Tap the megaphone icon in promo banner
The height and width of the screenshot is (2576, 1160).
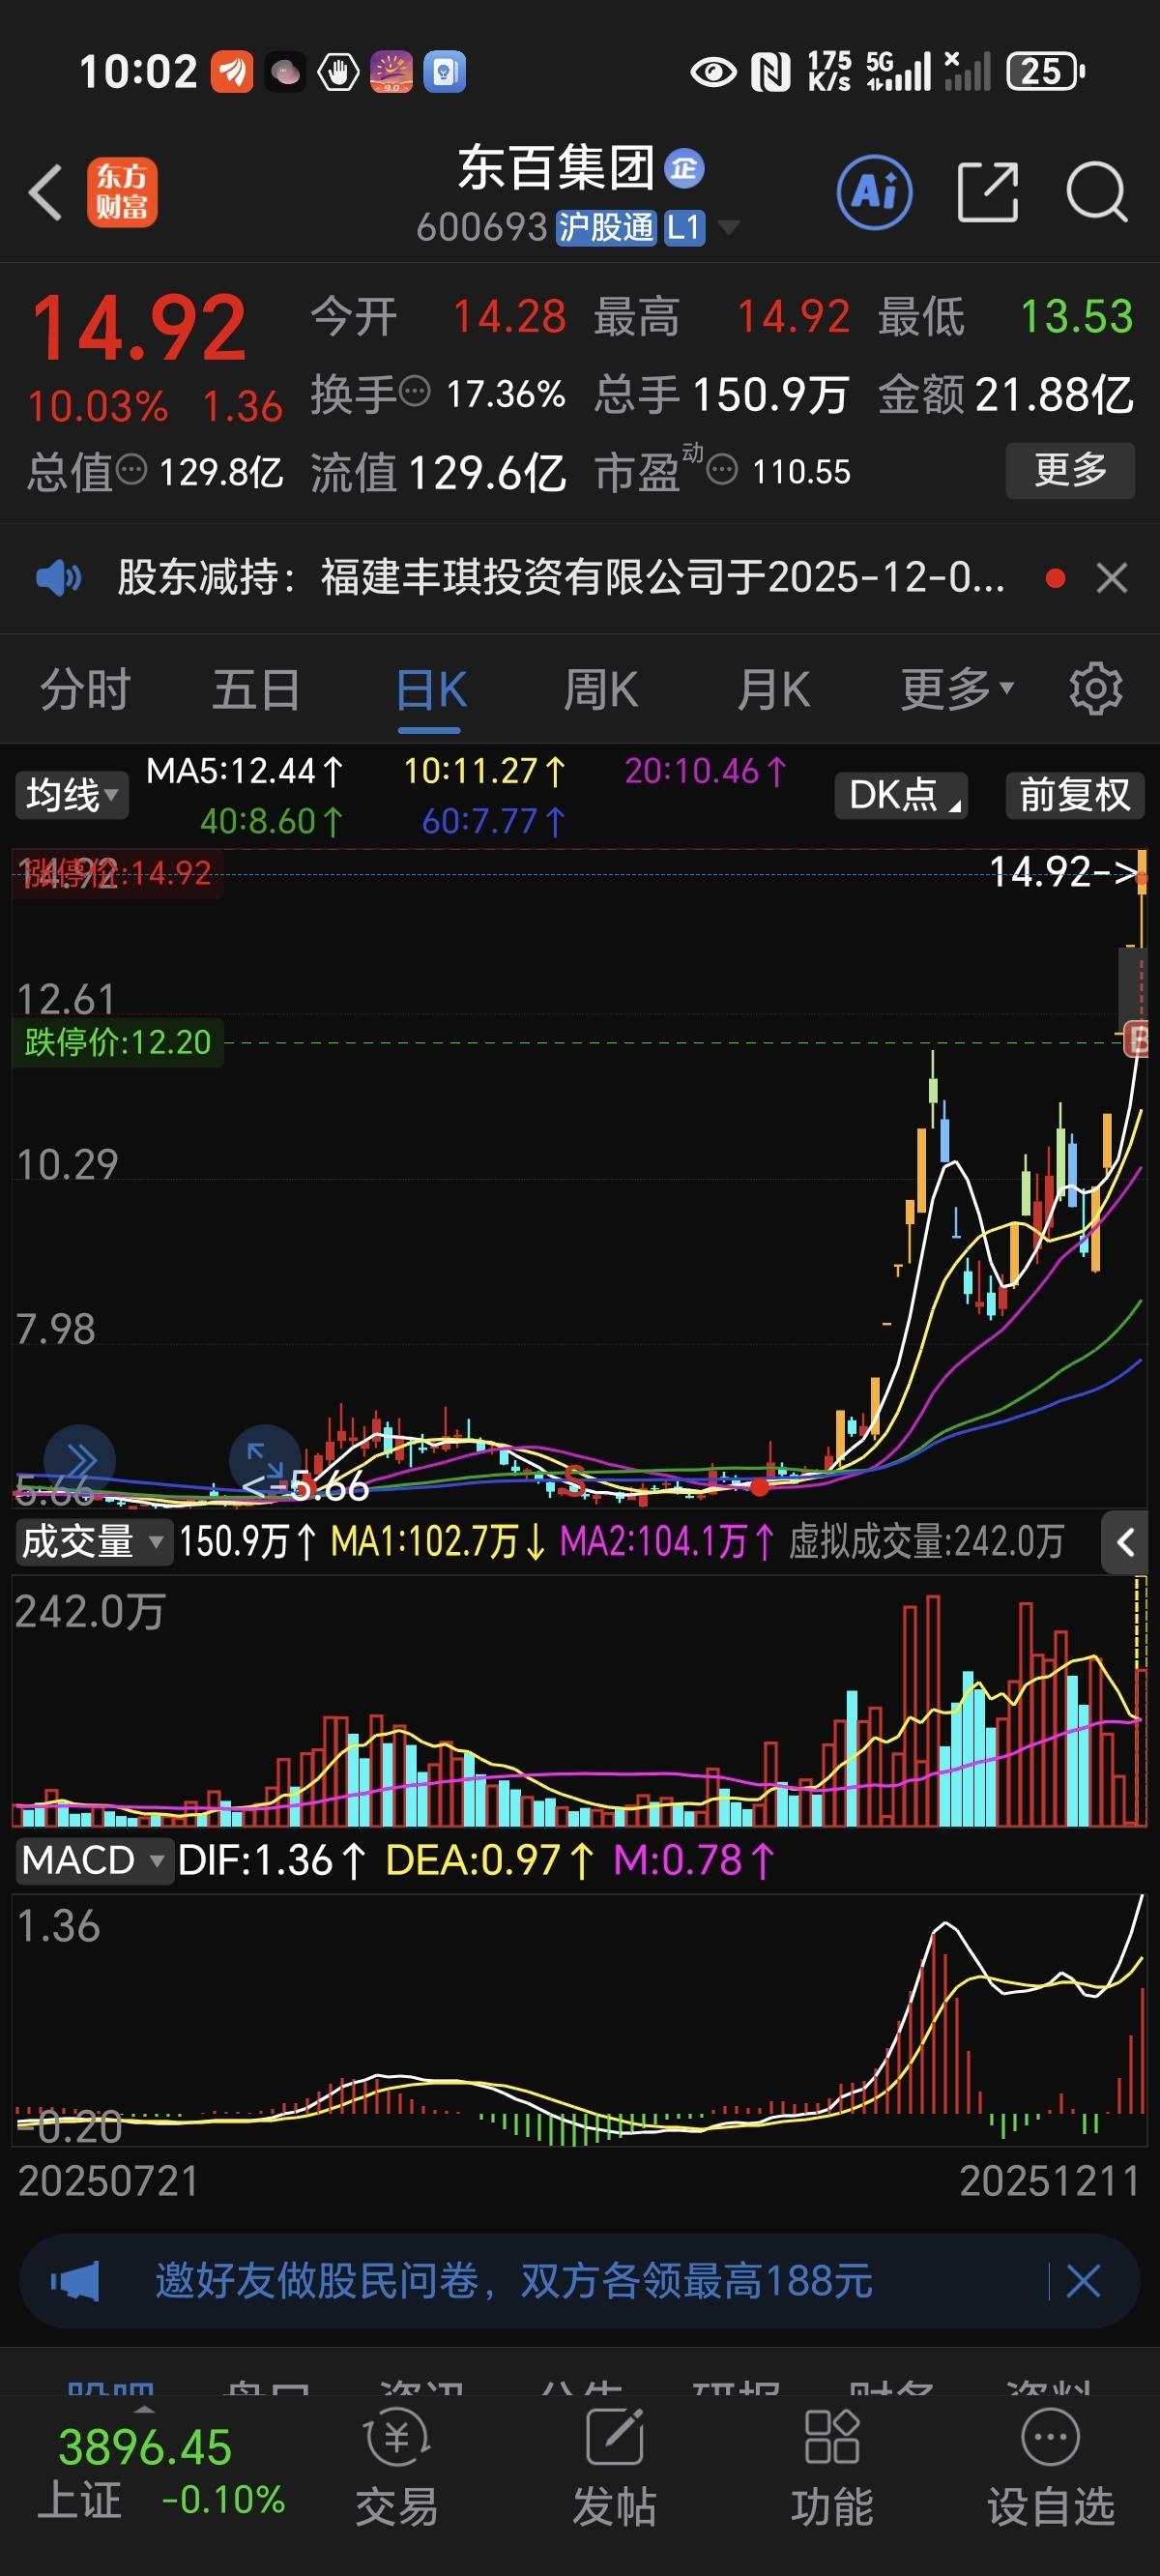pos(76,2282)
